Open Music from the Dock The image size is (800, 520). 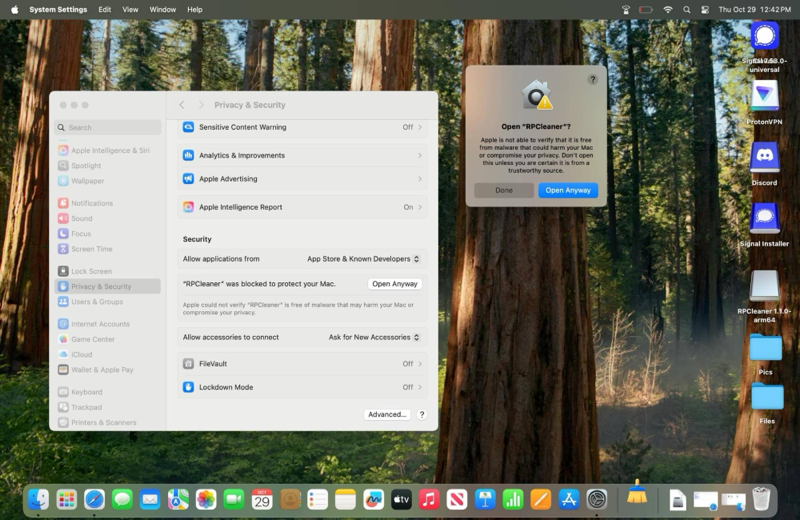(429, 500)
